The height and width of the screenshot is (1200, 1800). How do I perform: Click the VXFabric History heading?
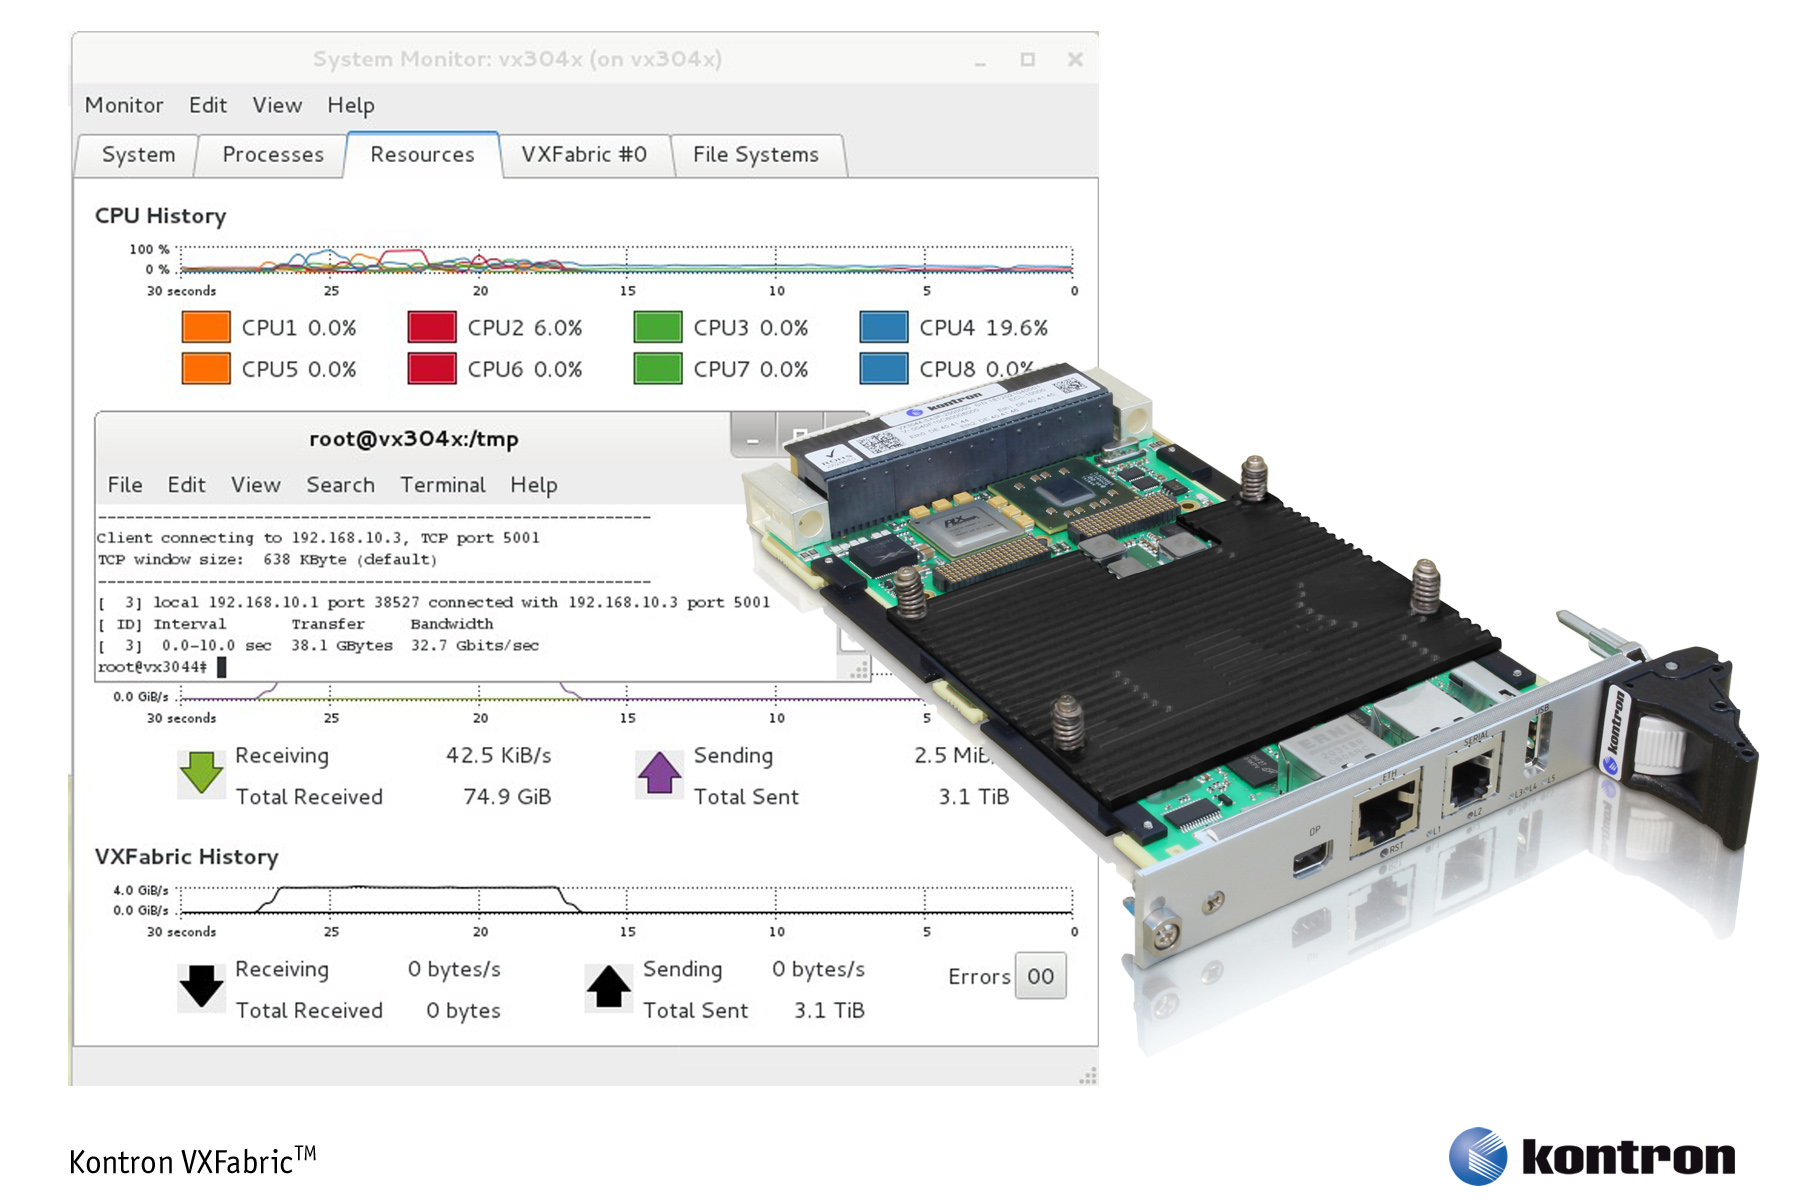(187, 857)
